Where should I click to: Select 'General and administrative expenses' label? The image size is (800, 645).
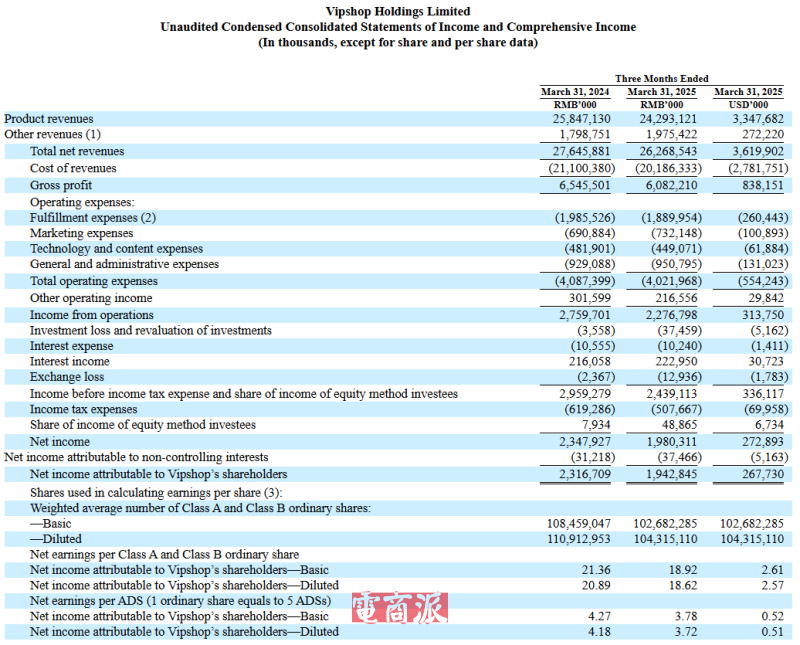point(124,264)
